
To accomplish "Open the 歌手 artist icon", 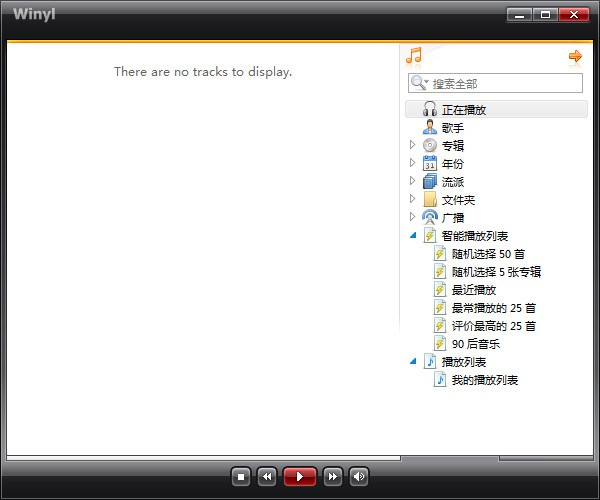I will (x=430, y=127).
